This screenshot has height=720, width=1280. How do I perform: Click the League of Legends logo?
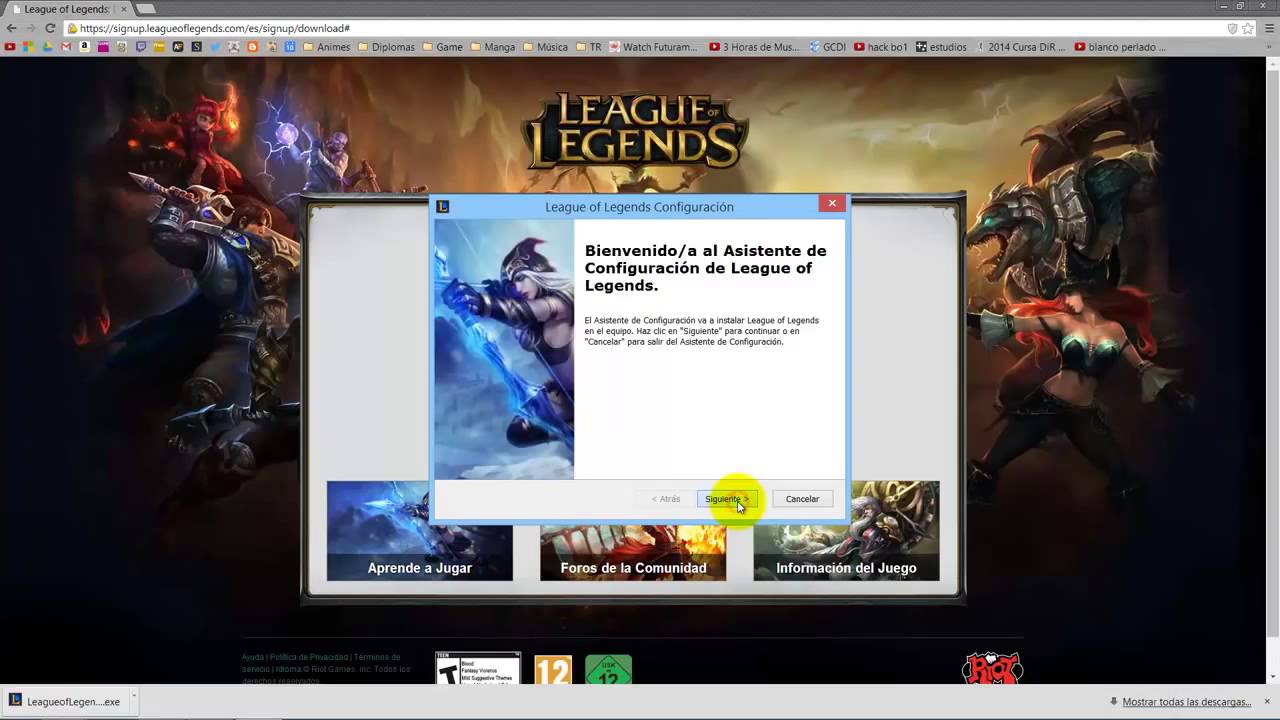coord(635,131)
